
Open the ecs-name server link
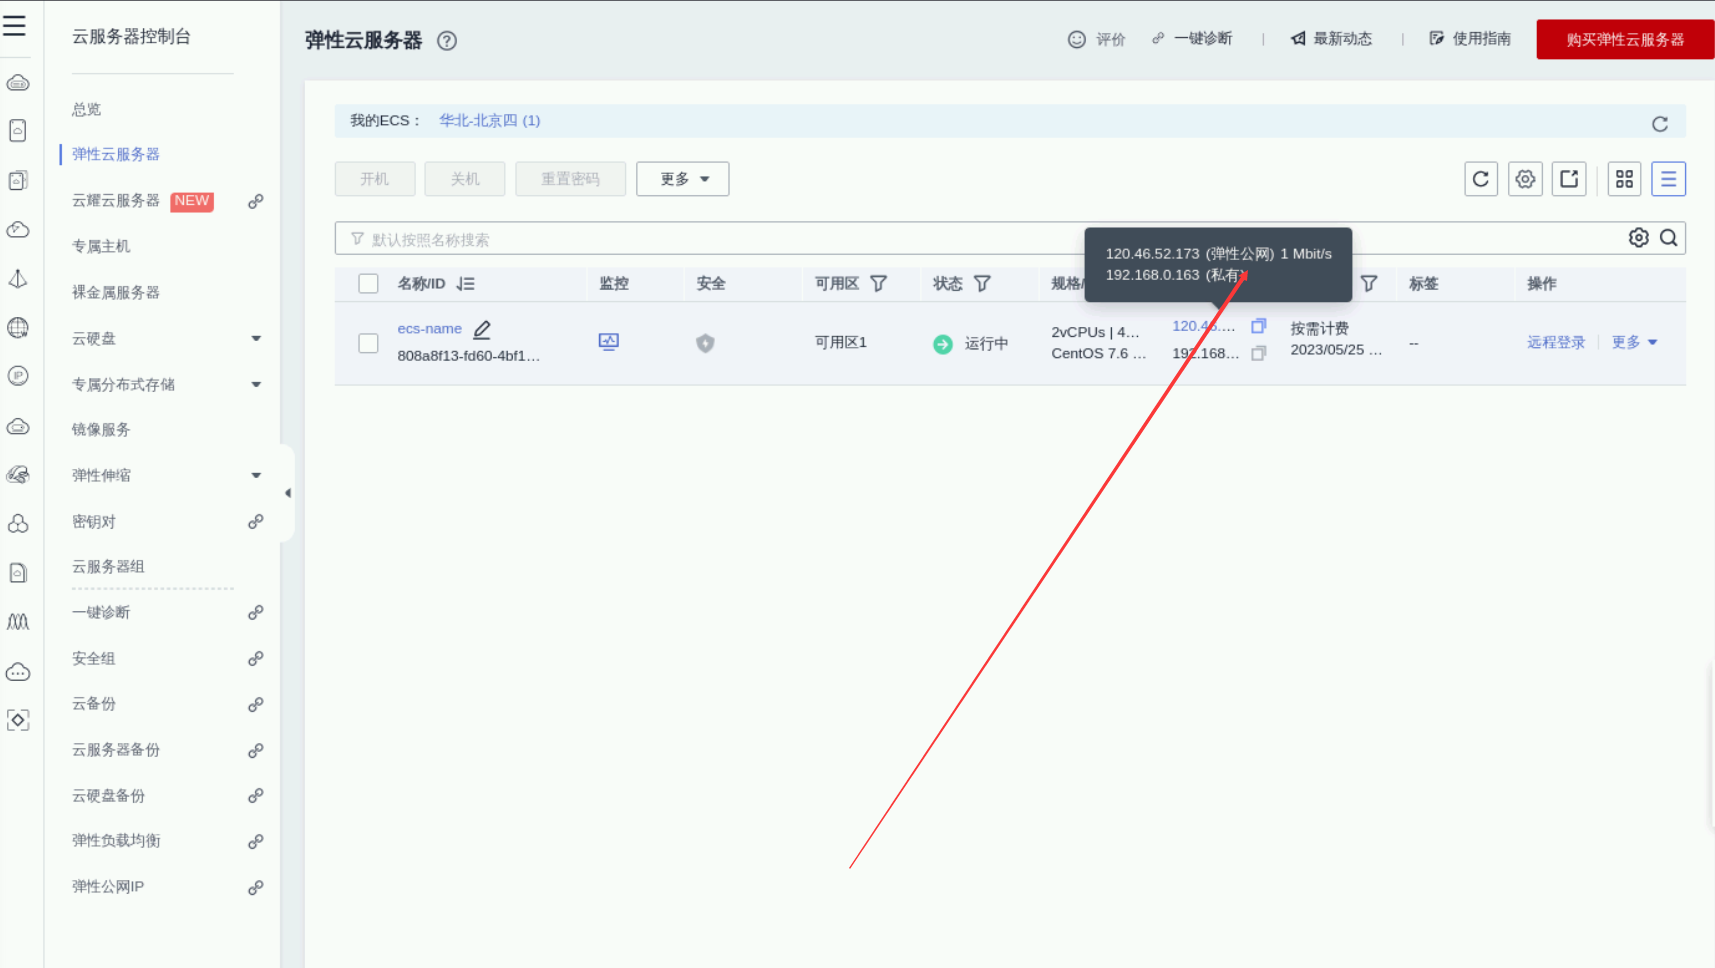click(x=430, y=329)
